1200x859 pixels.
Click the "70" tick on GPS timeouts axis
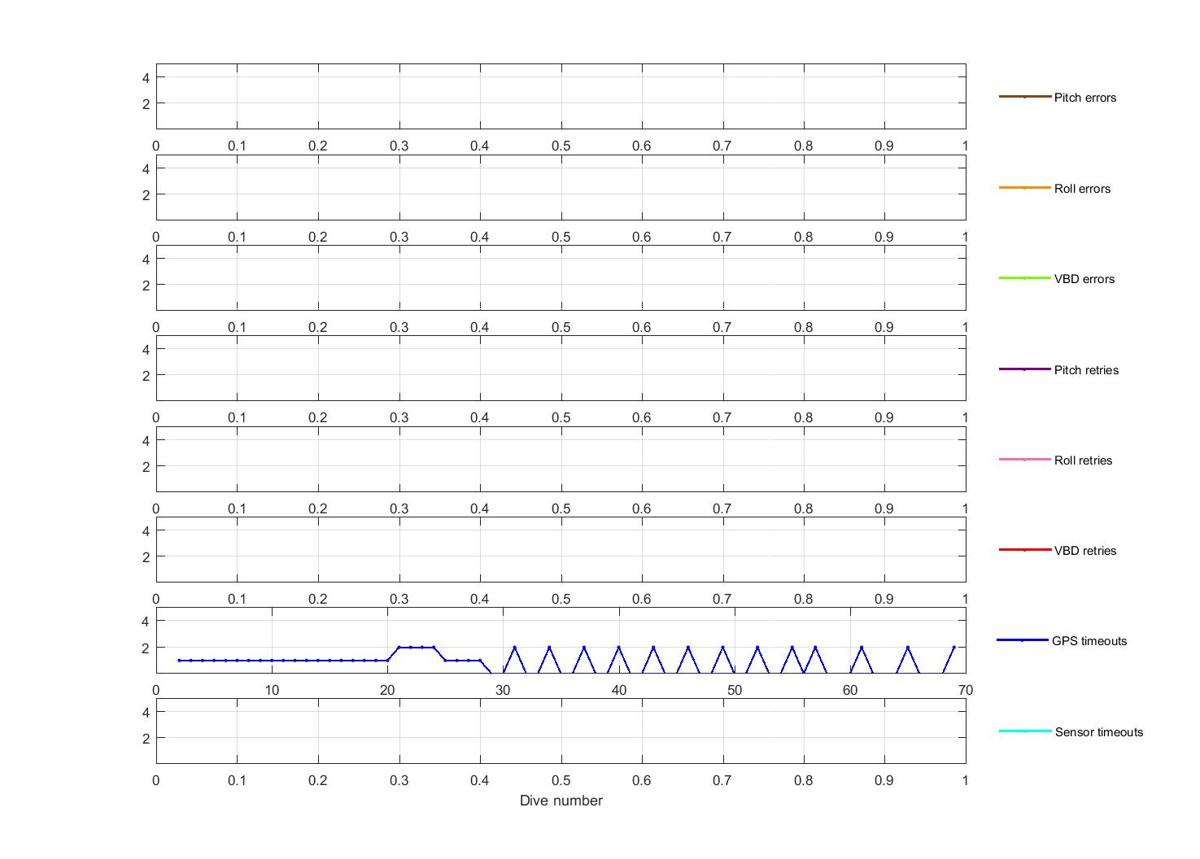point(966,690)
